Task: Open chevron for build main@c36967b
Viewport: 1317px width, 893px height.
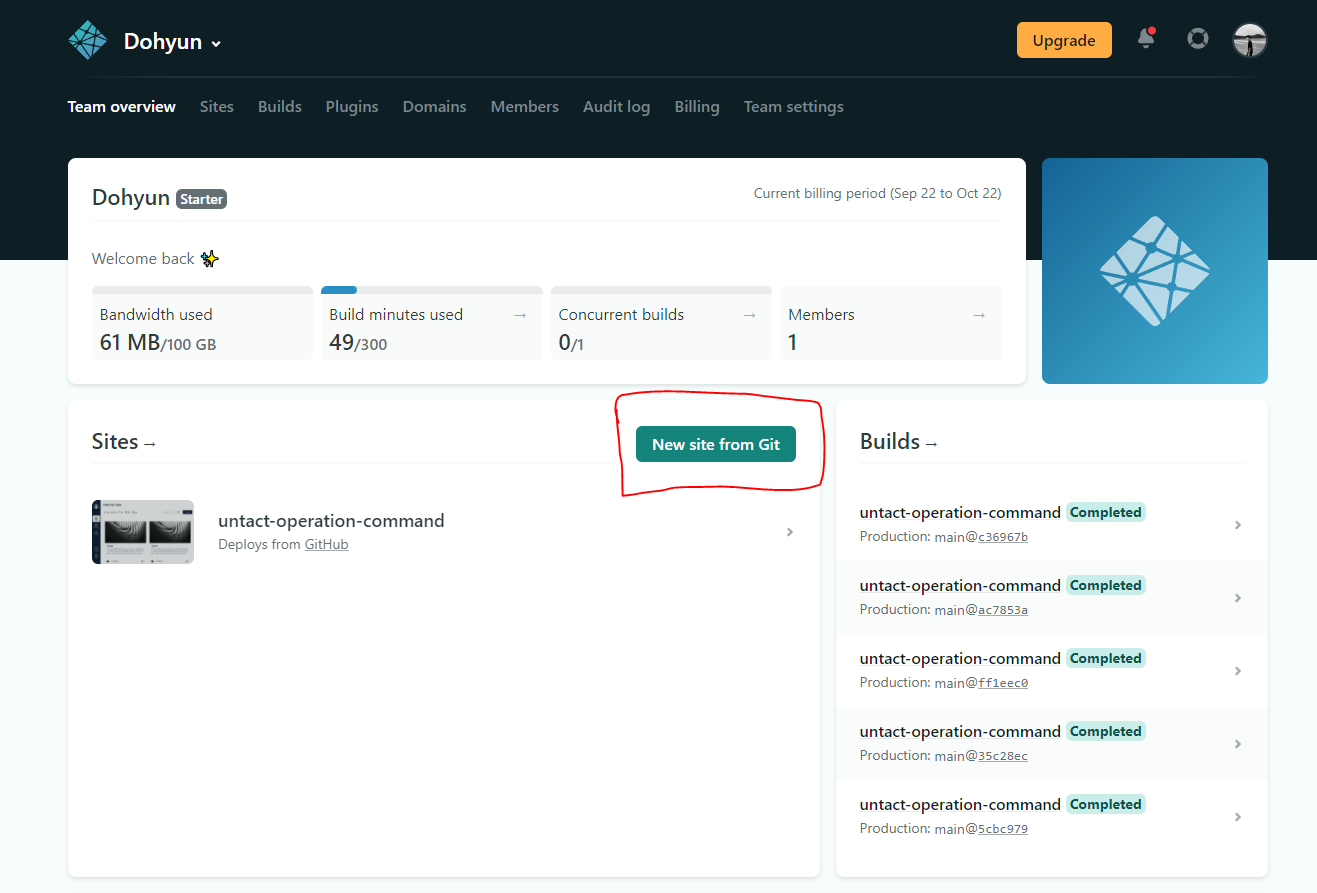Action: point(1238,525)
